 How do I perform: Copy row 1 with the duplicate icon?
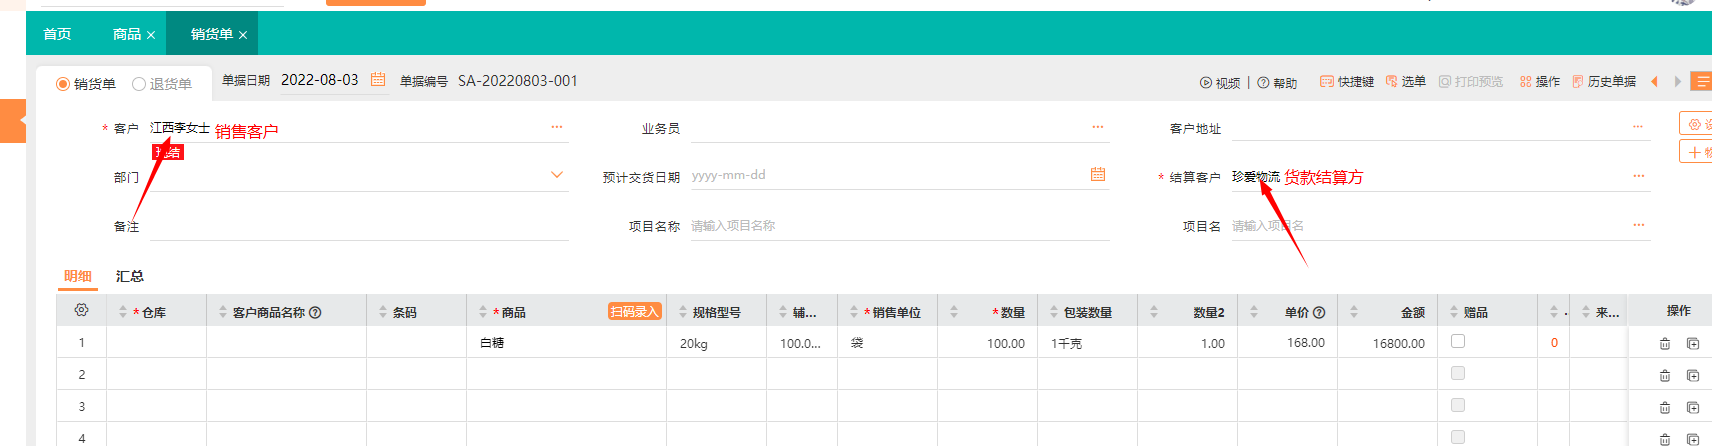1693,344
